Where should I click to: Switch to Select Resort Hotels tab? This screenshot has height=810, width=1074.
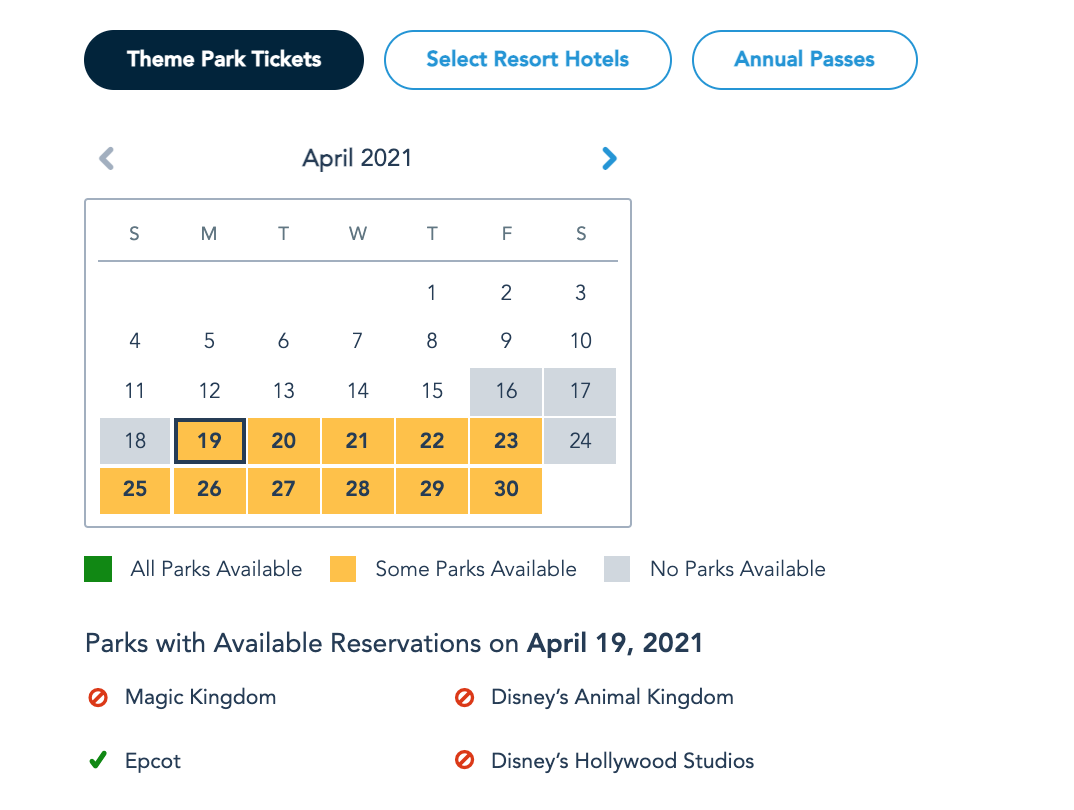point(527,59)
